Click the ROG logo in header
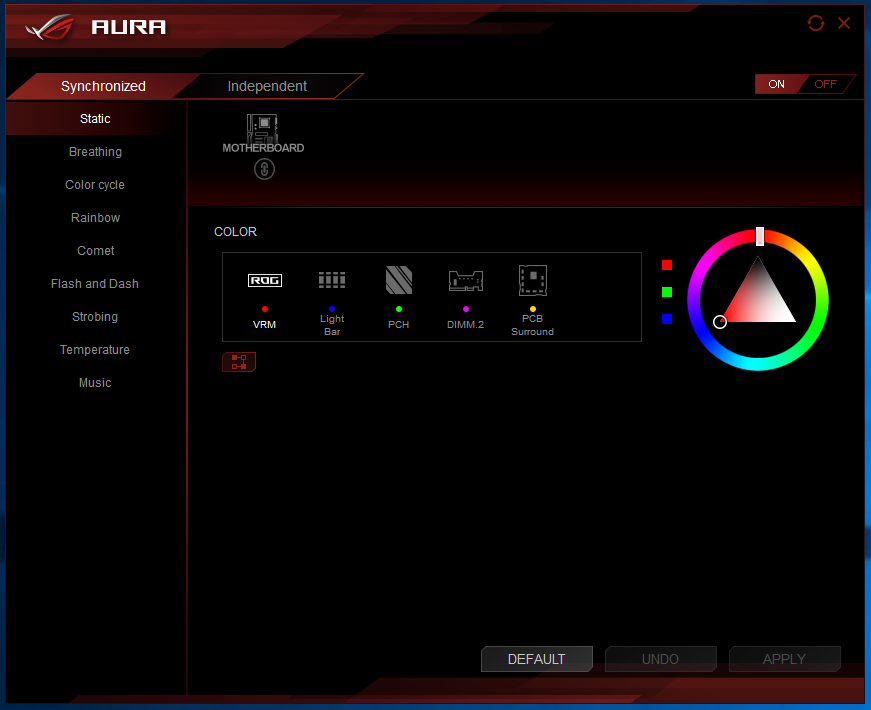This screenshot has width=871, height=710. [x=49, y=27]
